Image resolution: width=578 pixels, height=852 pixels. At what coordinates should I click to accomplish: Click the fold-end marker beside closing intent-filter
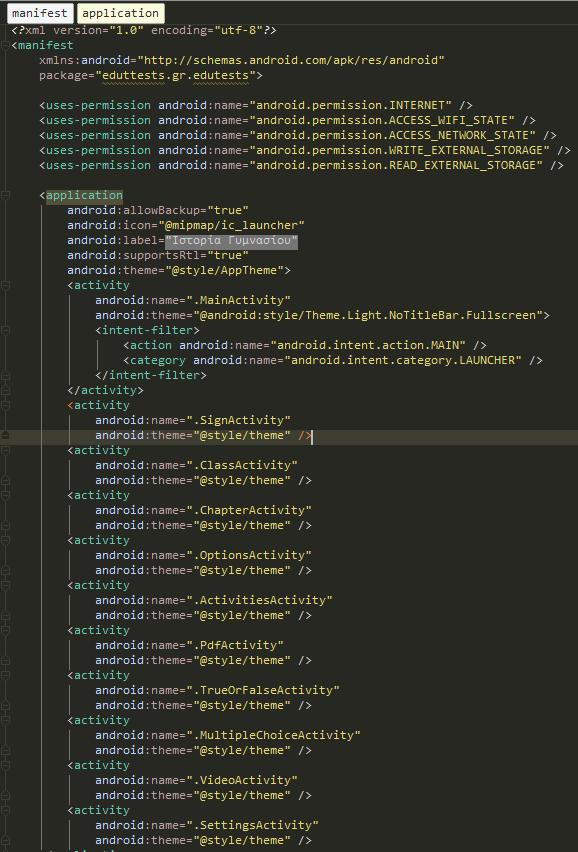coord(5,375)
